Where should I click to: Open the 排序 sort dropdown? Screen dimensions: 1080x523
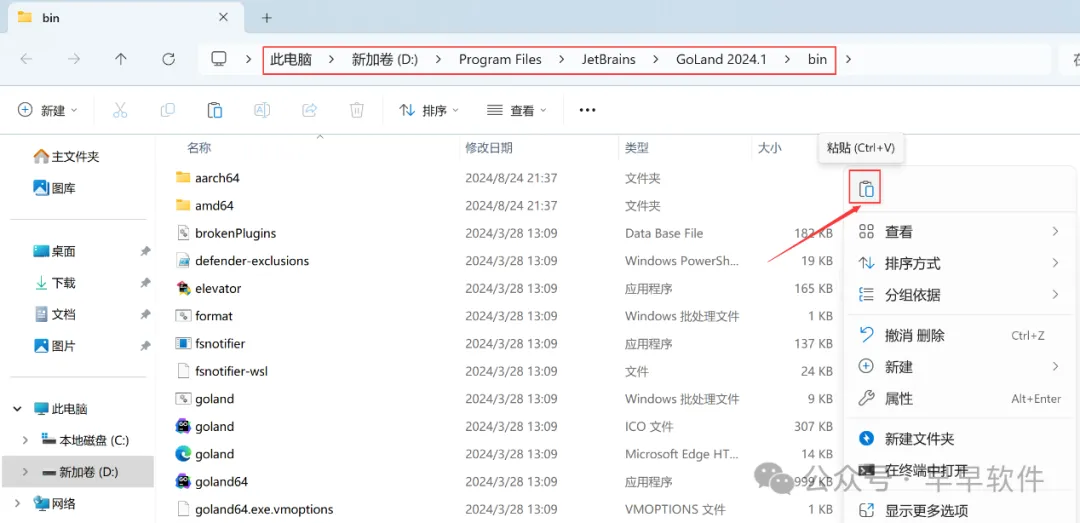click(430, 110)
